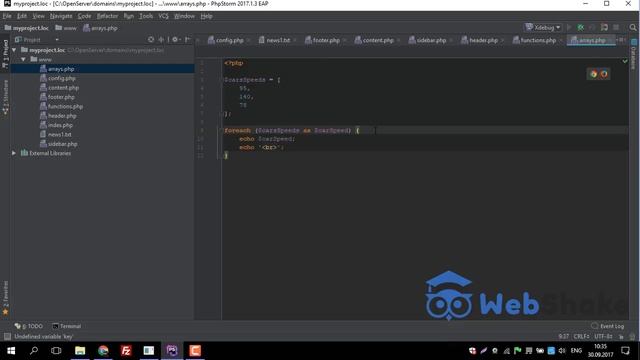The height and width of the screenshot is (360, 640).
Task: Open the Navigate menu
Action: pos(61,16)
